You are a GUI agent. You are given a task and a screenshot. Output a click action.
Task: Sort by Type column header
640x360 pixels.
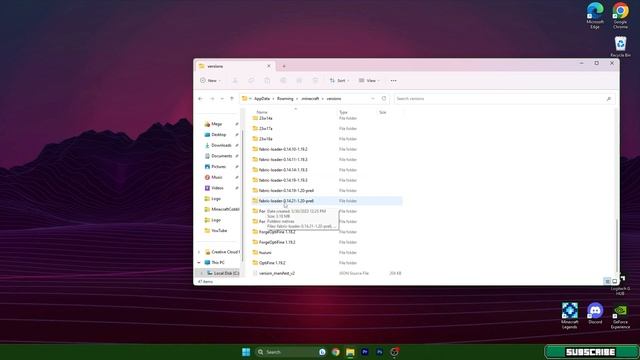pyautogui.click(x=343, y=112)
